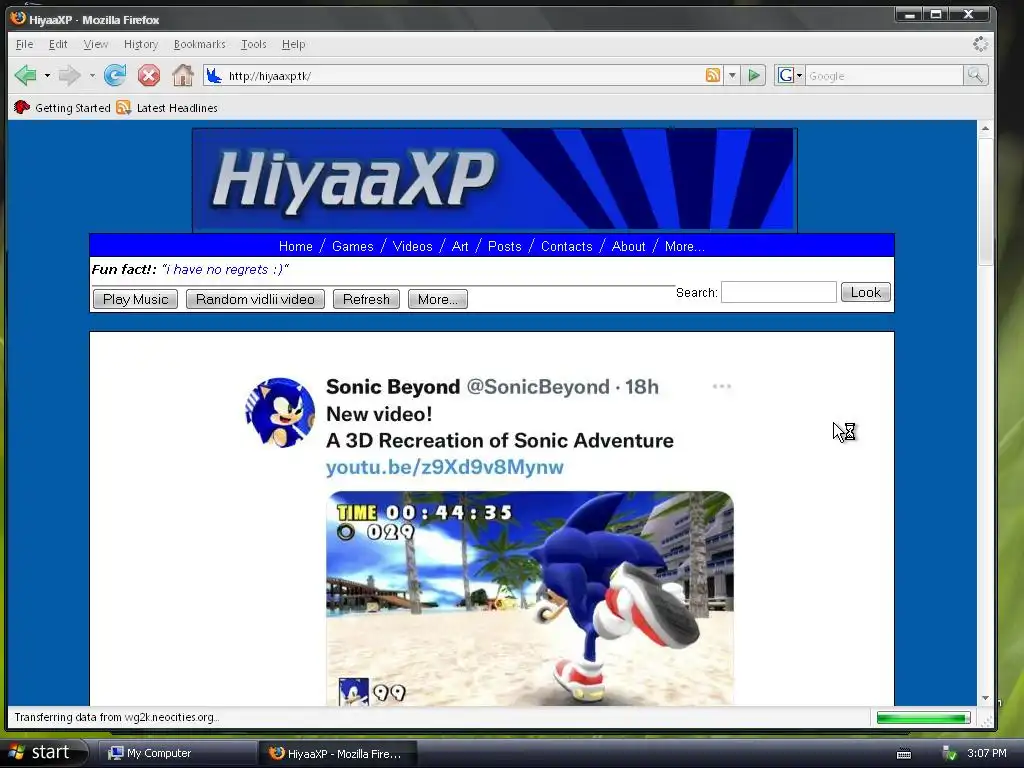Open the tweet's three-dot options menu
Screen dimensions: 1024x768
click(722, 386)
